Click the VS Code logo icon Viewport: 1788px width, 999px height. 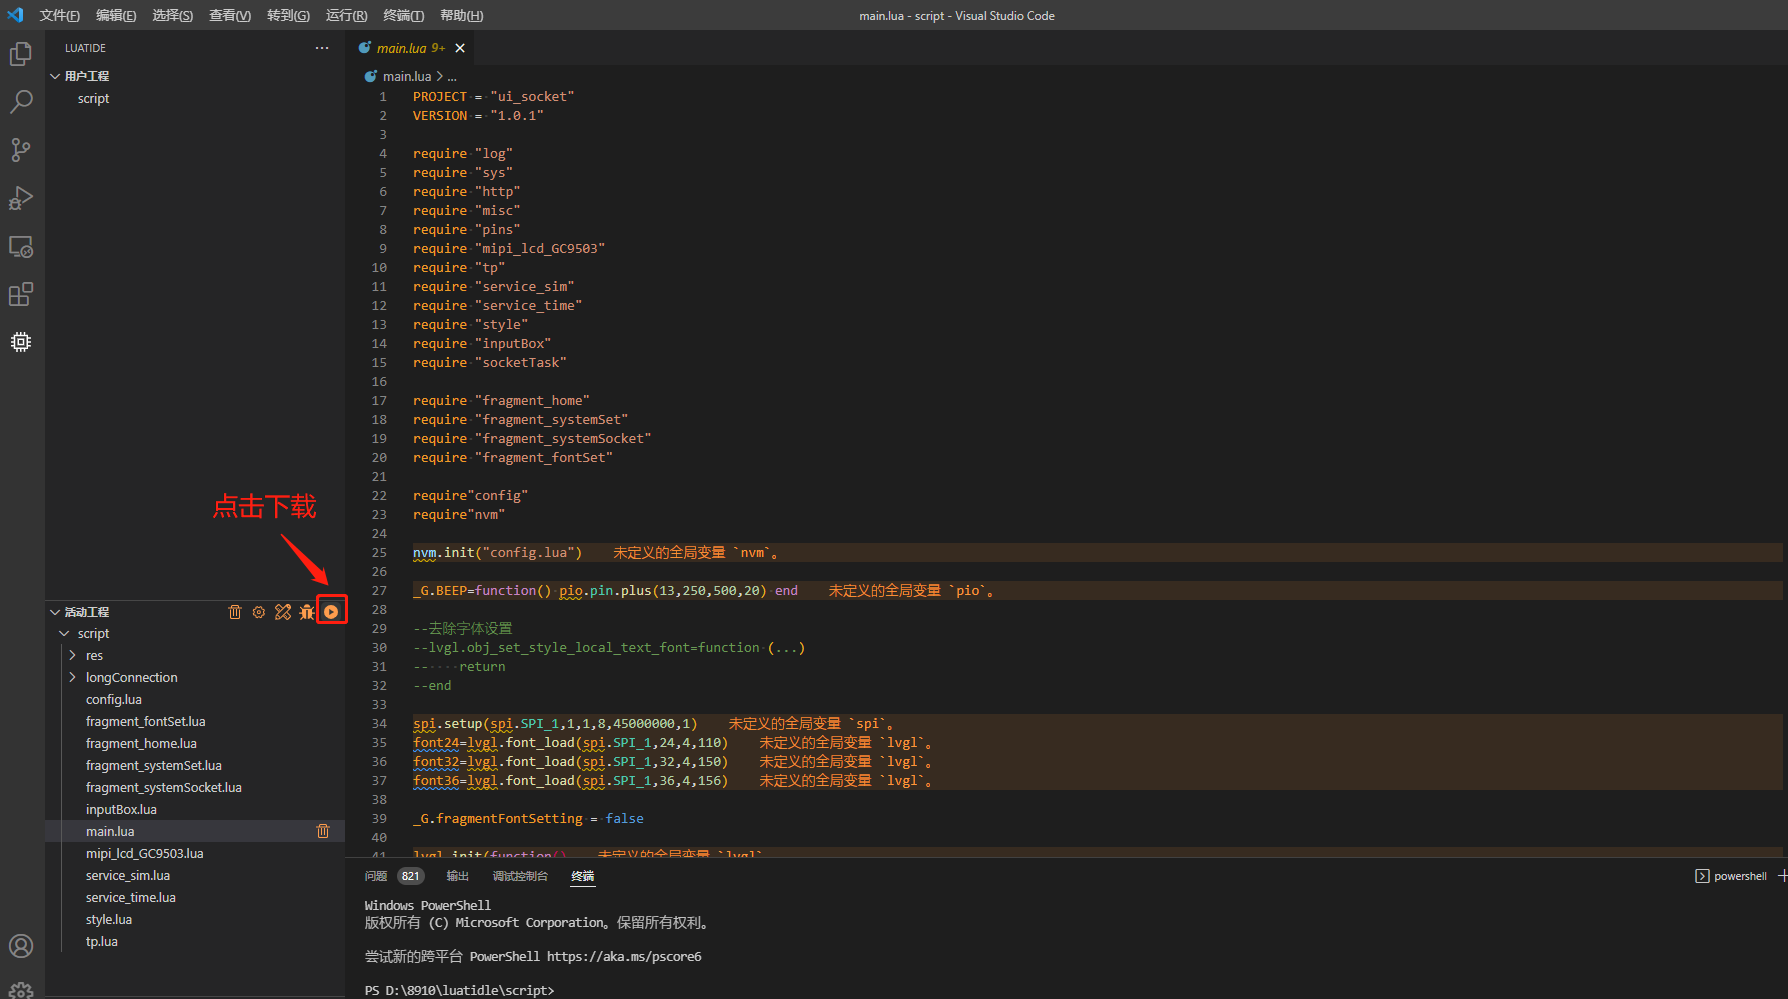point(15,15)
